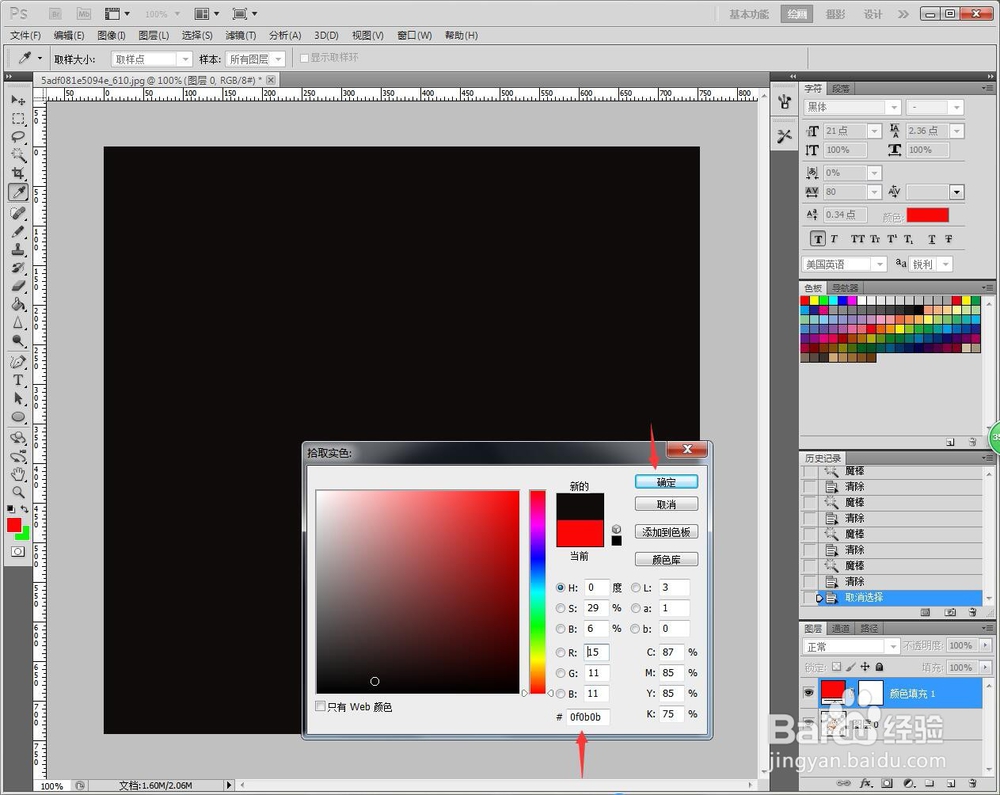The height and width of the screenshot is (795, 1000).
Task: Open the 文件(F) menu
Action: (x=26, y=36)
